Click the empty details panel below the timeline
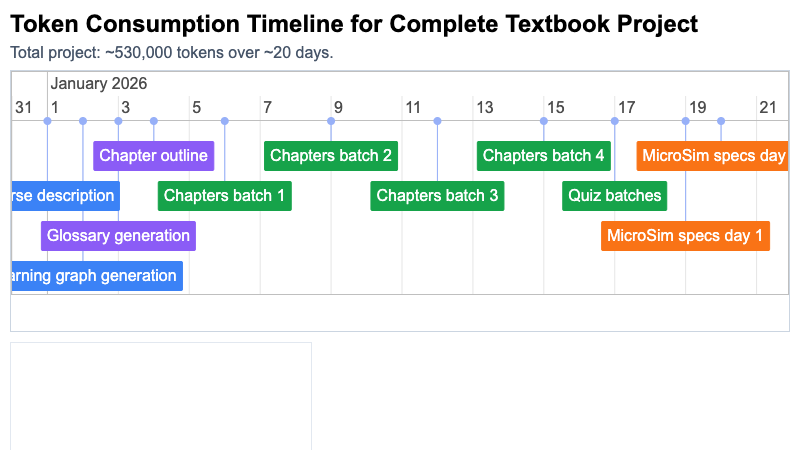The width and height of the screenshot is (800, 450). click(161, 396)
